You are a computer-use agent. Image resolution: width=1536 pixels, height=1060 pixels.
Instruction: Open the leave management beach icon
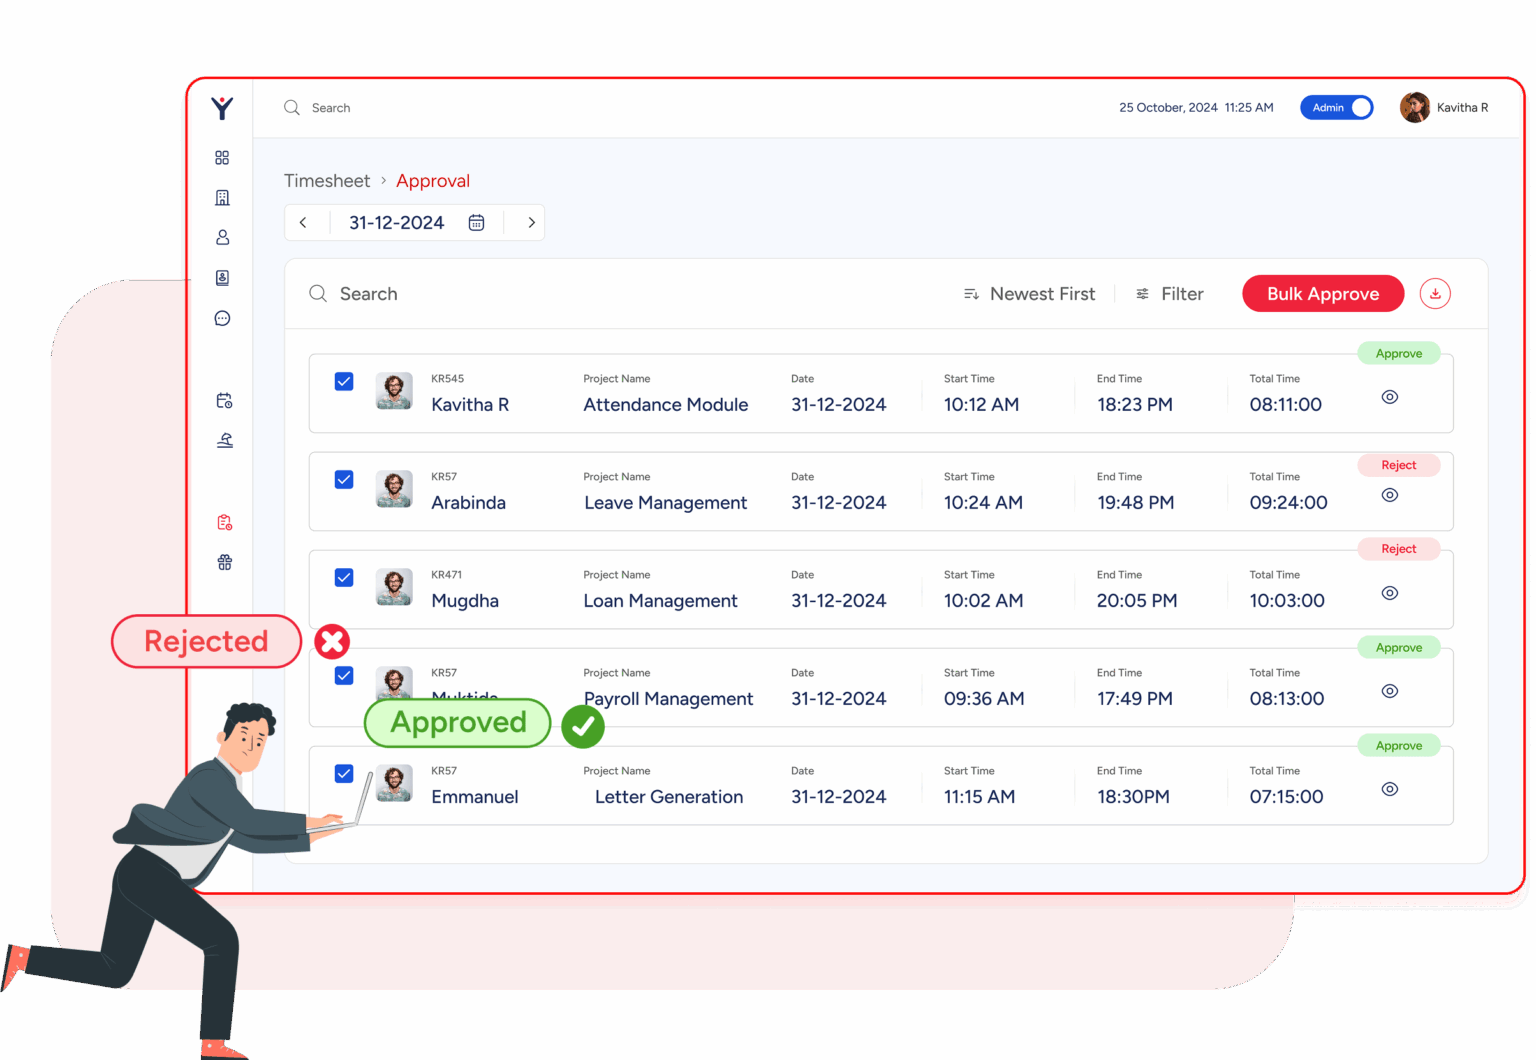pos(224,440)
